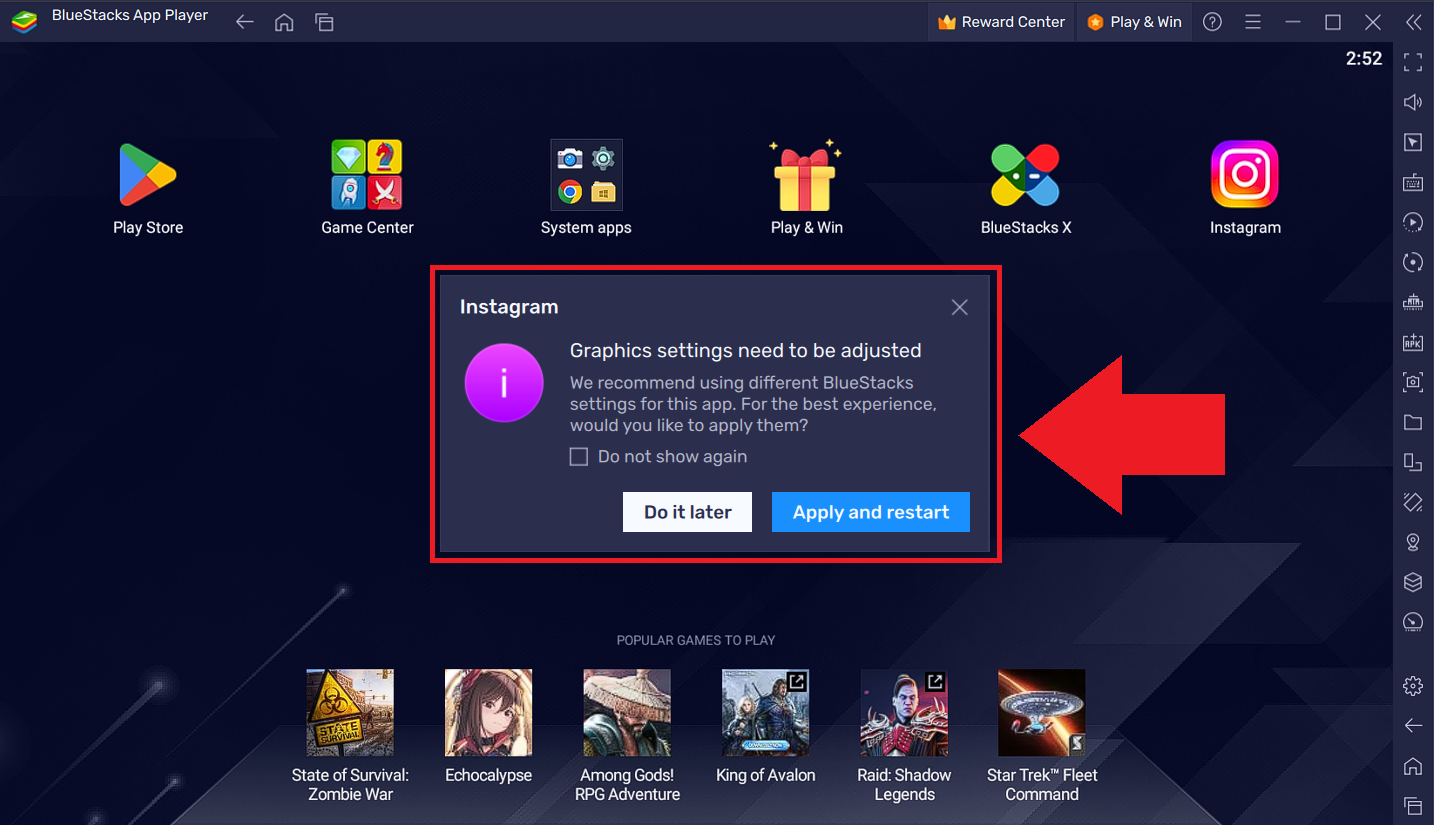Close the Instagram graphics dialog

click(x=960, y=307)
